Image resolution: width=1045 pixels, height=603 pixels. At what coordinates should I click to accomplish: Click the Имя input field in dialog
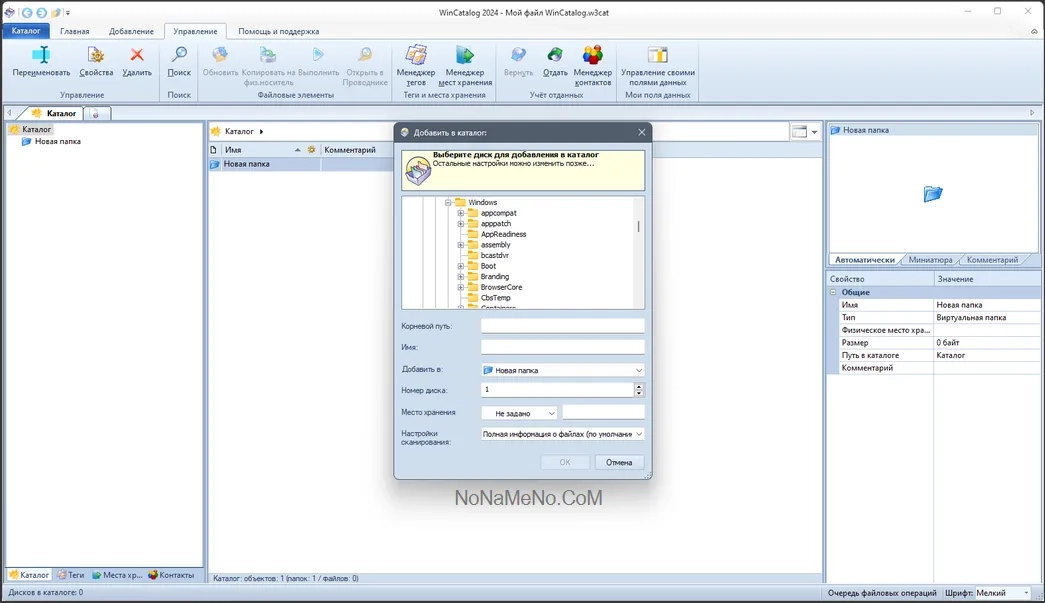pyautogui.click(x=562, y=347)
